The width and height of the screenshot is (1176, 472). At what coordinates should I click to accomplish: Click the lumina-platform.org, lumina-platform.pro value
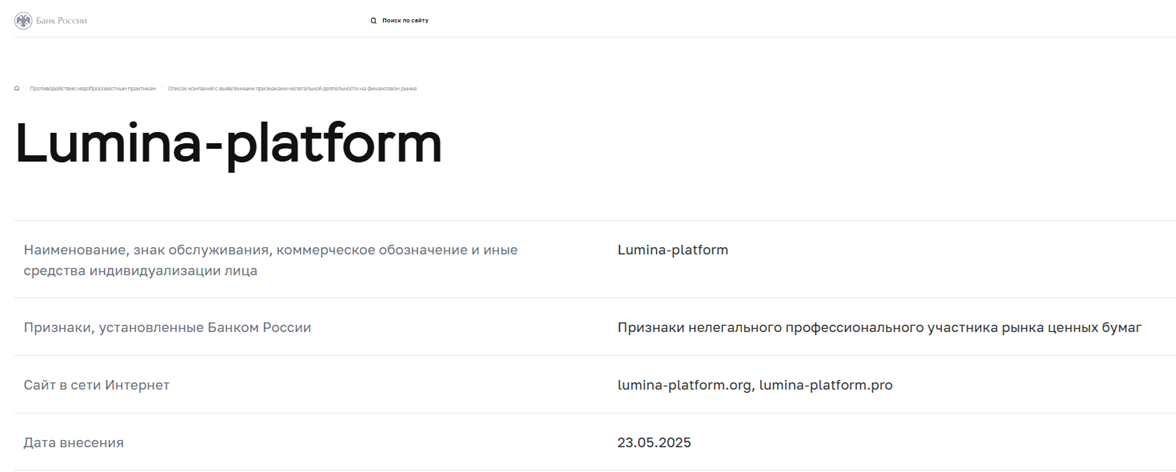pyautogui.click(x=755, y=386)
